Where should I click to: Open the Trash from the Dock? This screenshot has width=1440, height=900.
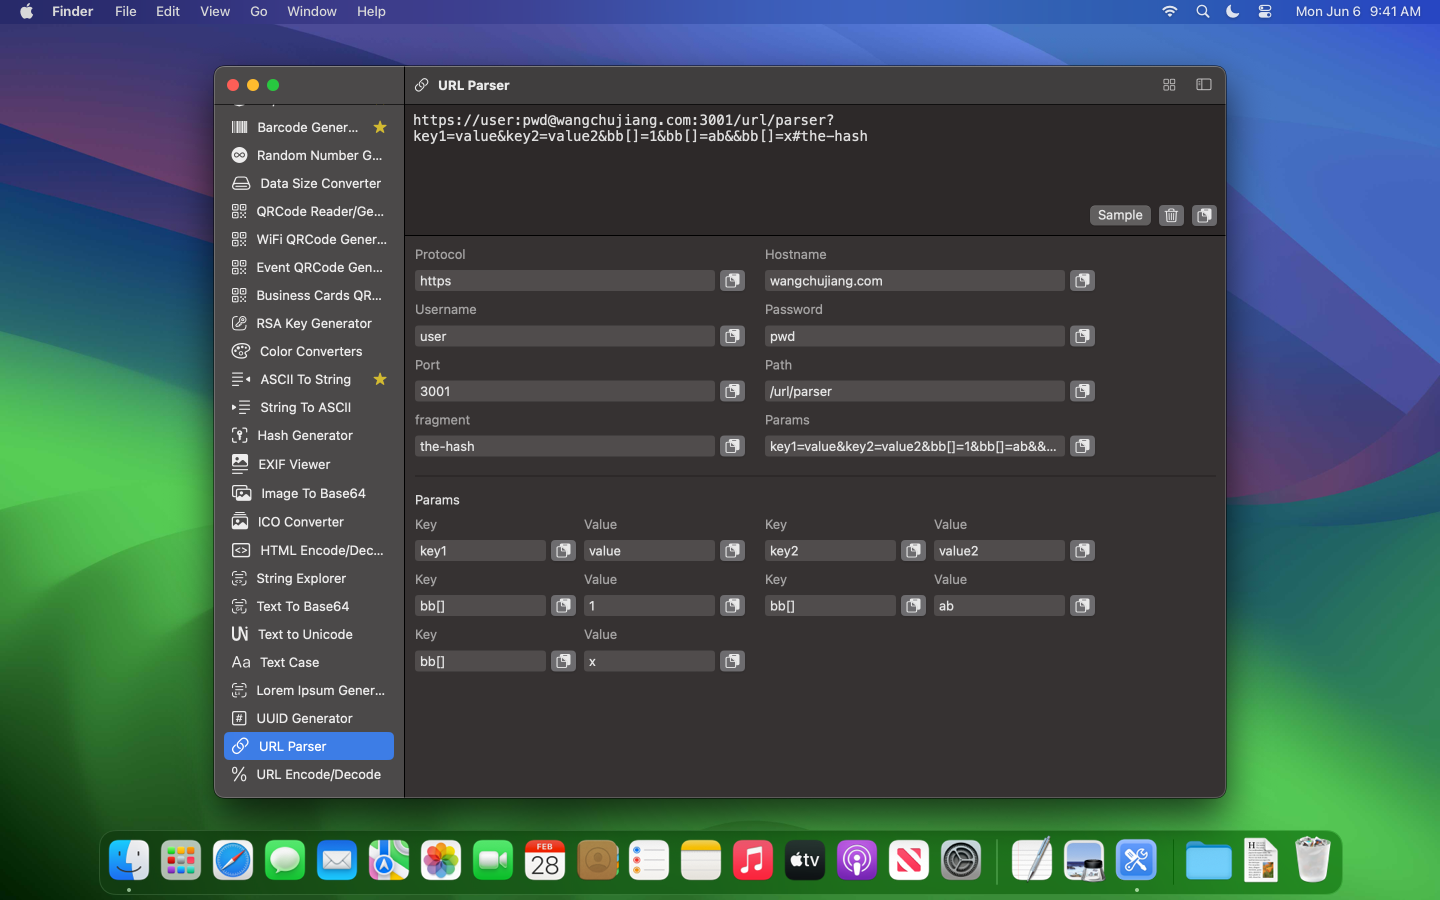pos(1313,860)
